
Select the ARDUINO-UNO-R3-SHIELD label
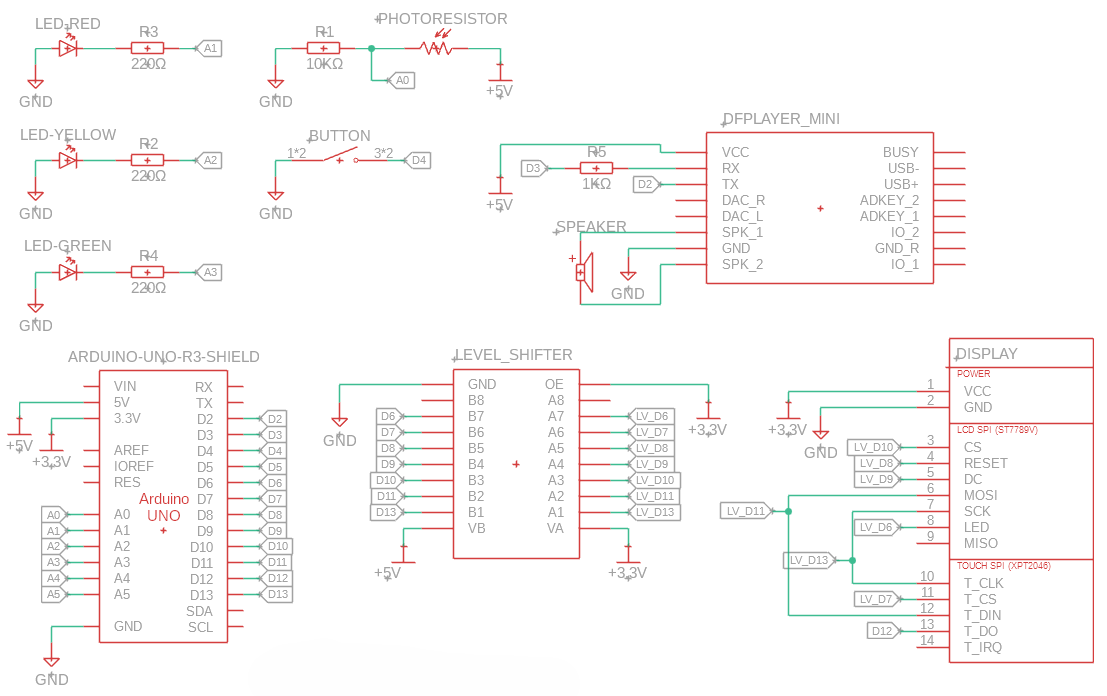point(164,357)
